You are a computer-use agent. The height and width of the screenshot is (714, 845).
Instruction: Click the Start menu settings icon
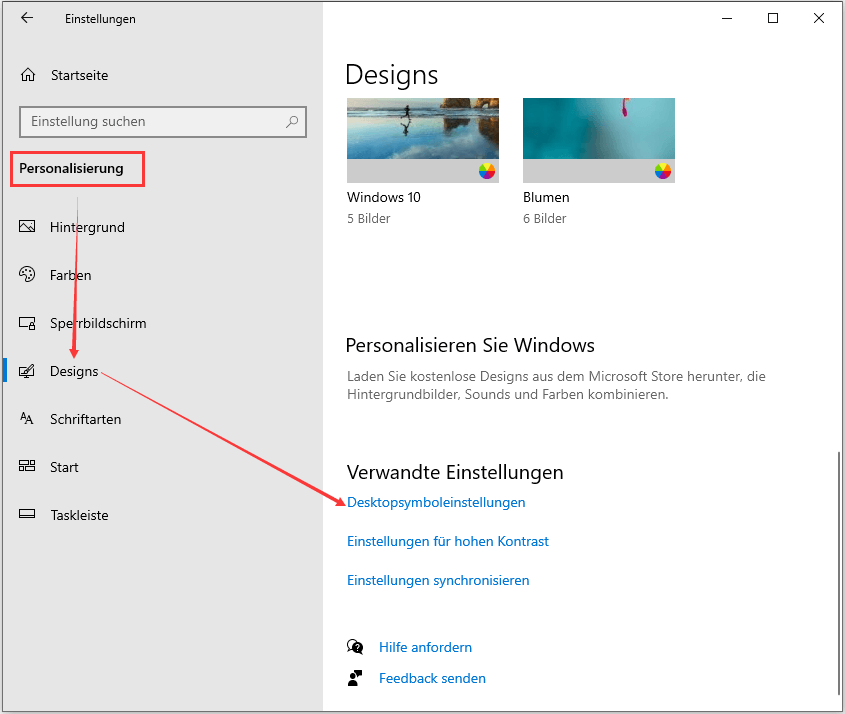26,467
